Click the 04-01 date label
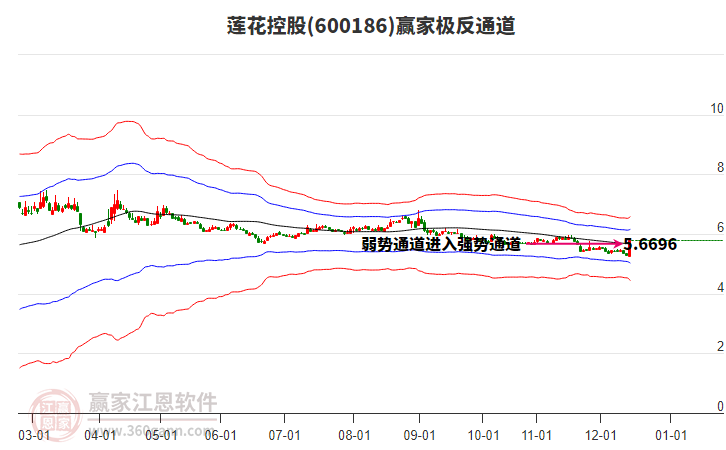Viewport: 726px width, 450px height. pos(100,435)
